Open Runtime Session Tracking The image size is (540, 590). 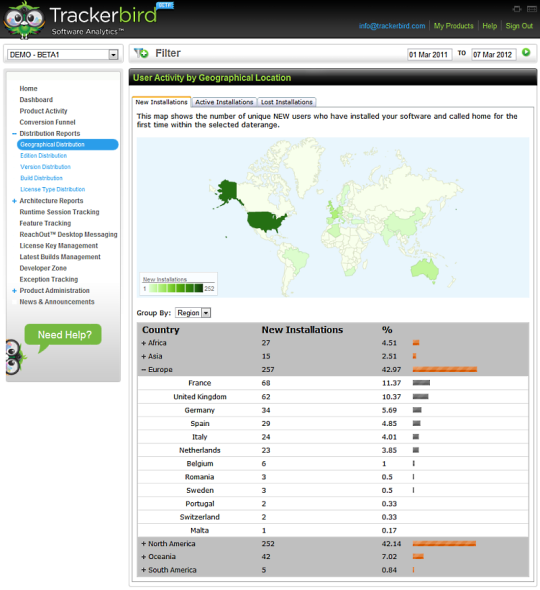click(59, 212)
